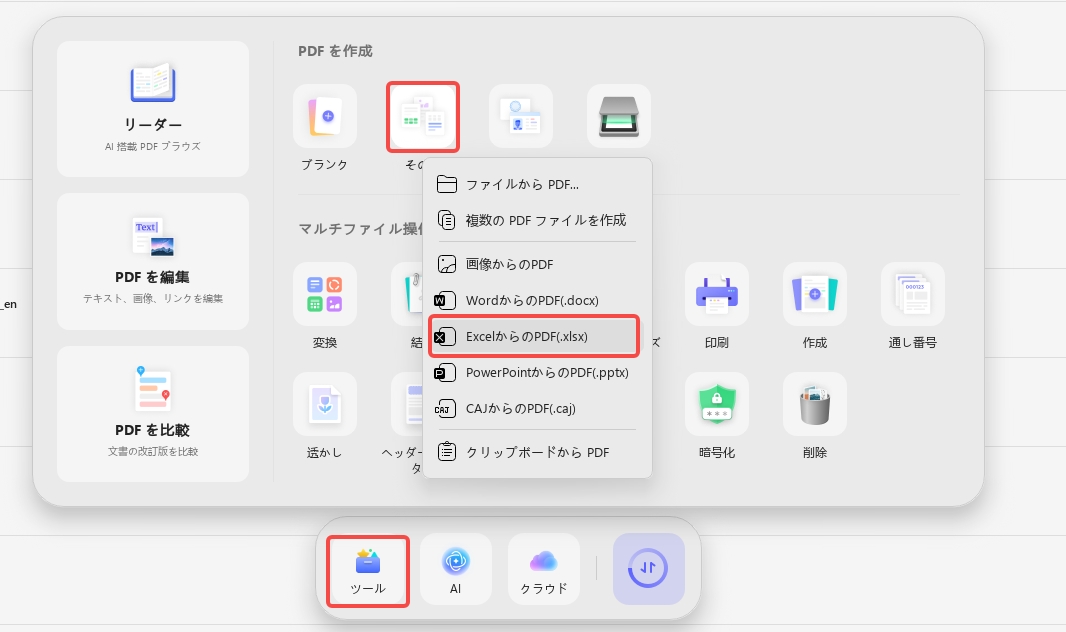Click the circular sync/transfer button

coord(649,569)
